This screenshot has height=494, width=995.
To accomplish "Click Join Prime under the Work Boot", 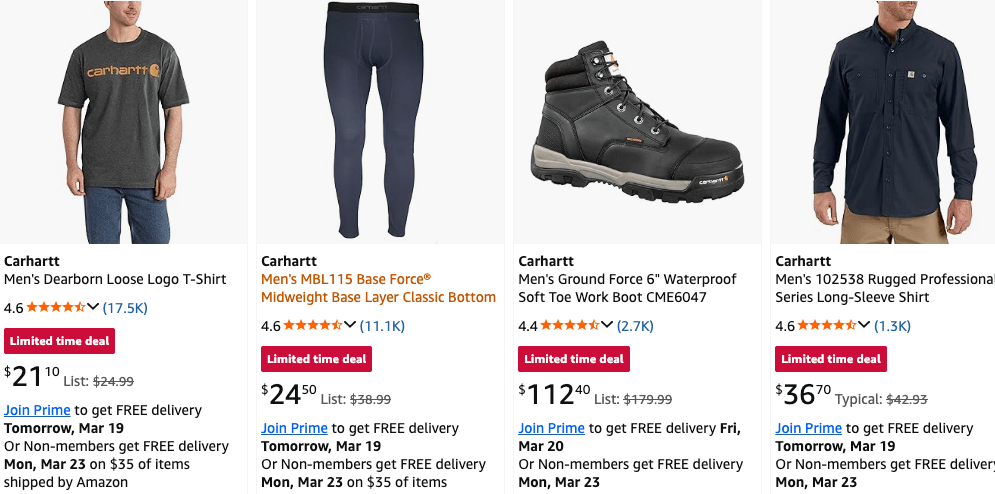I will (551, 428).
